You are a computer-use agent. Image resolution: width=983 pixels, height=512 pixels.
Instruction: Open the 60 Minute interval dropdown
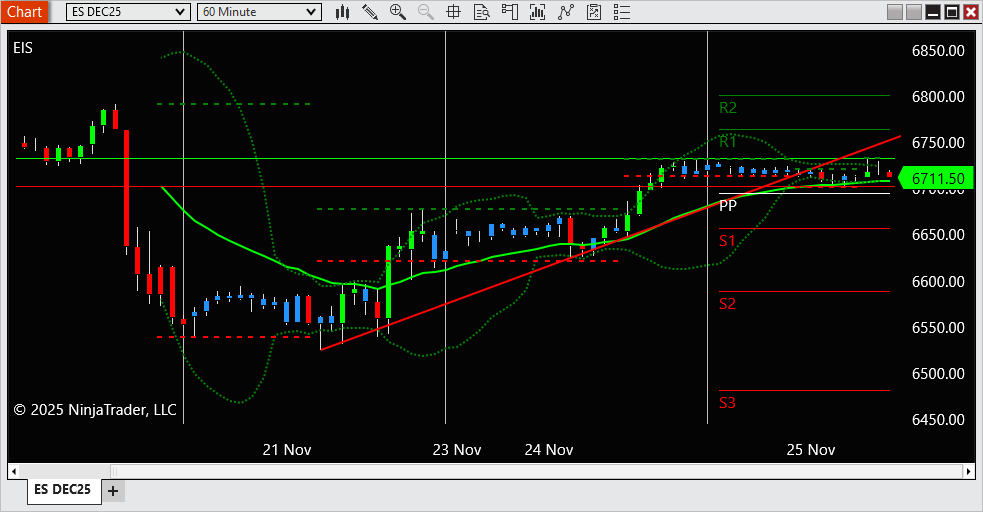point(259,12)
